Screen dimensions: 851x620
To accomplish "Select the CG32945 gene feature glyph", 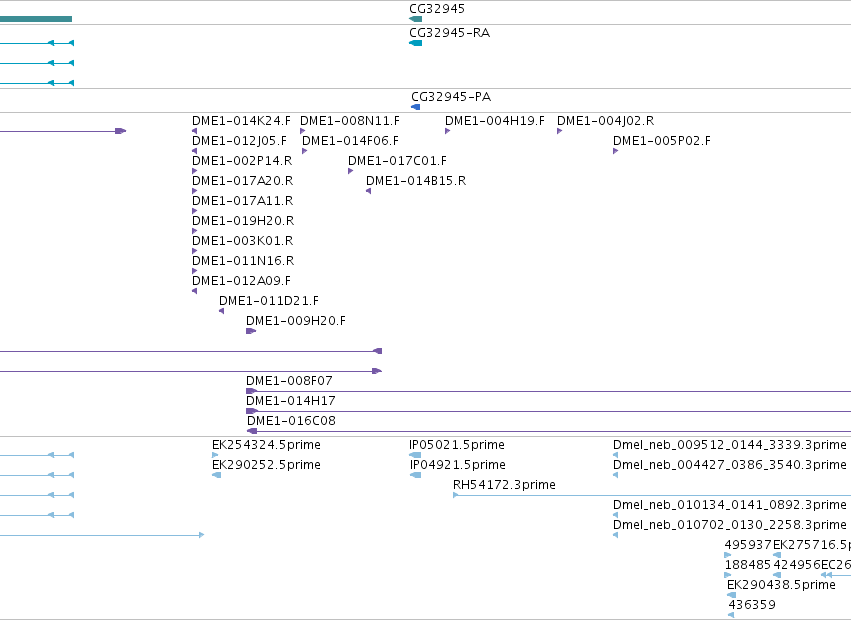I will 415,19.
